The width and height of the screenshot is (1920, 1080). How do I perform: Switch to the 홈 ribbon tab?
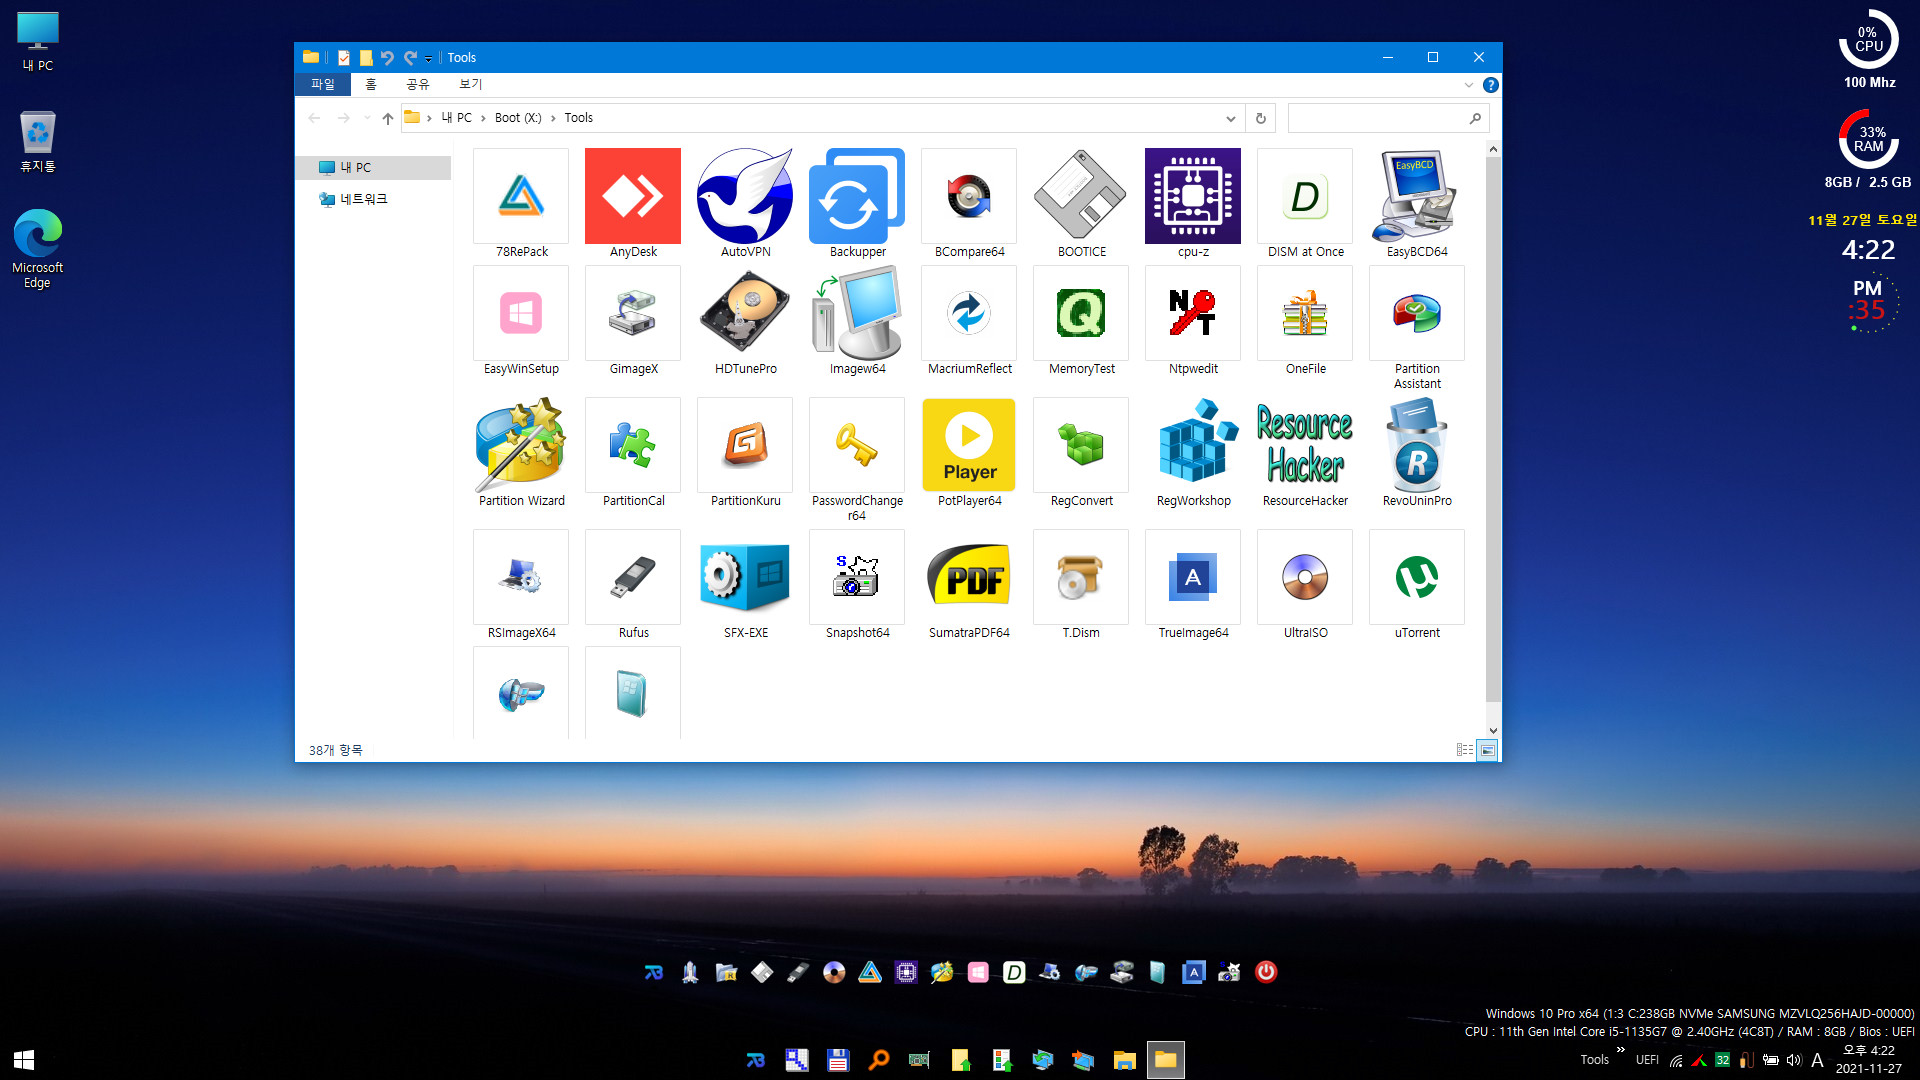pyautogui.click(x=371, y=84)
